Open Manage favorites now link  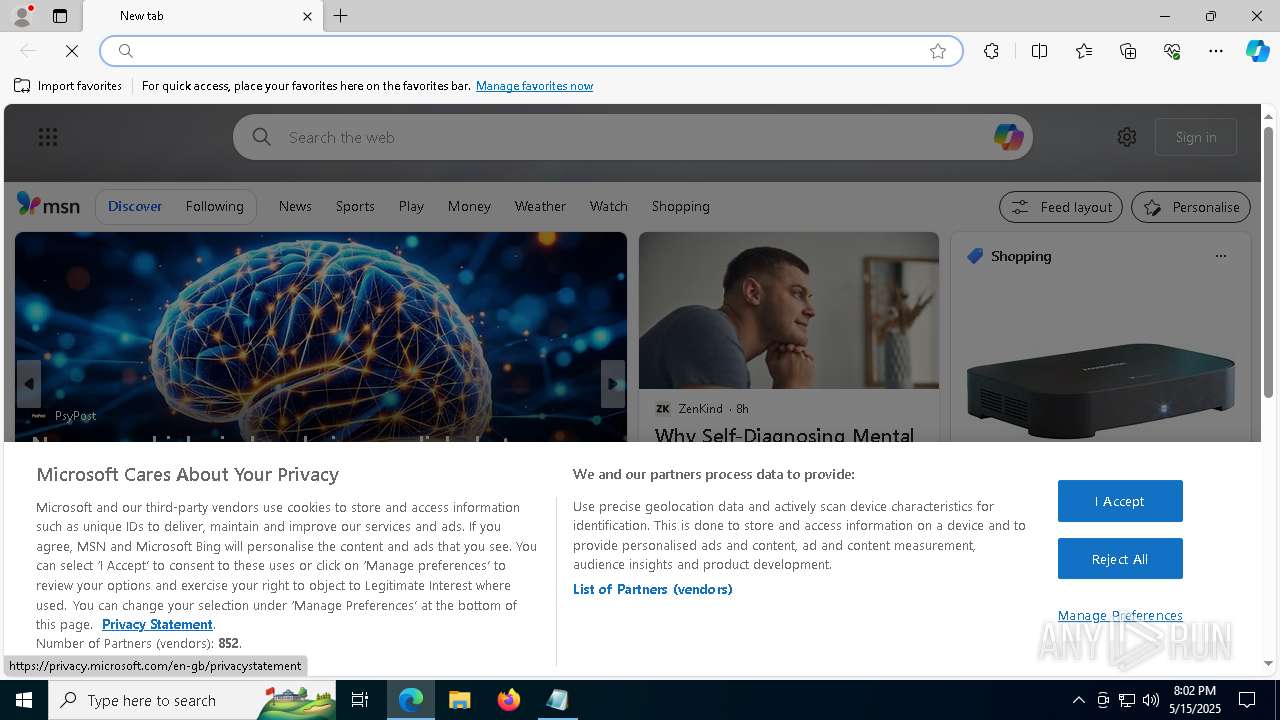(534, 86)
